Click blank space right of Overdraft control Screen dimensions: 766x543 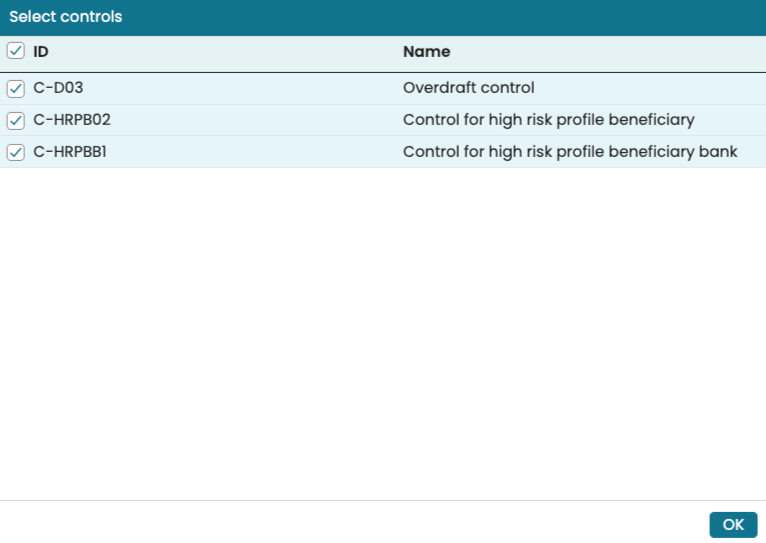point(650,88)
